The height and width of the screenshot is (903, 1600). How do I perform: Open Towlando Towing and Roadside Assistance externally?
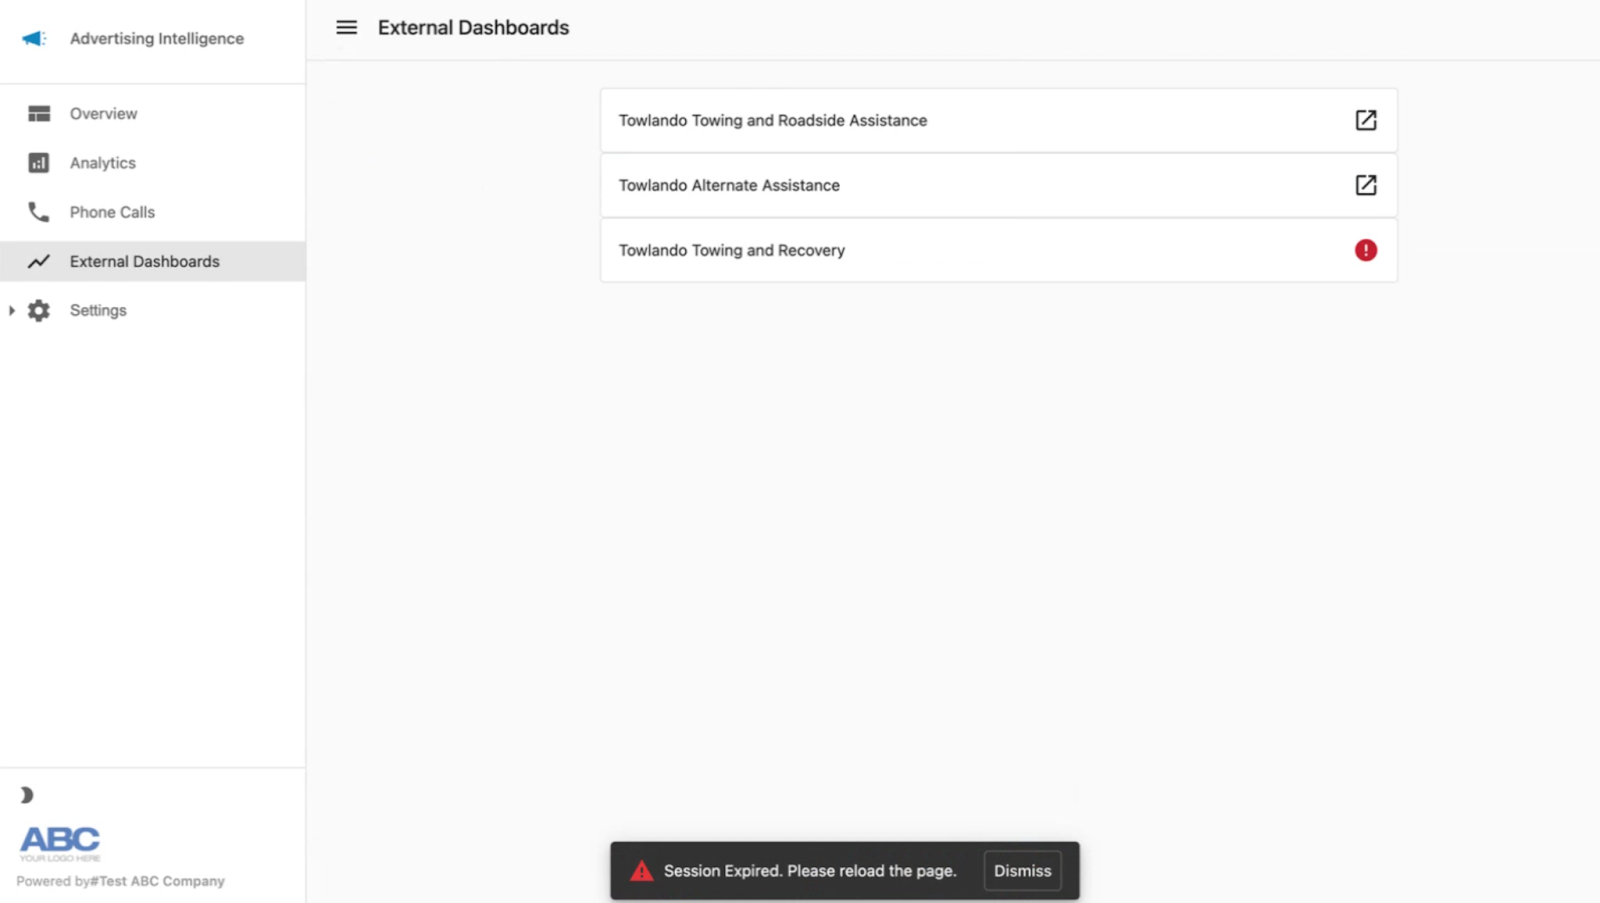click(1366, 120)
